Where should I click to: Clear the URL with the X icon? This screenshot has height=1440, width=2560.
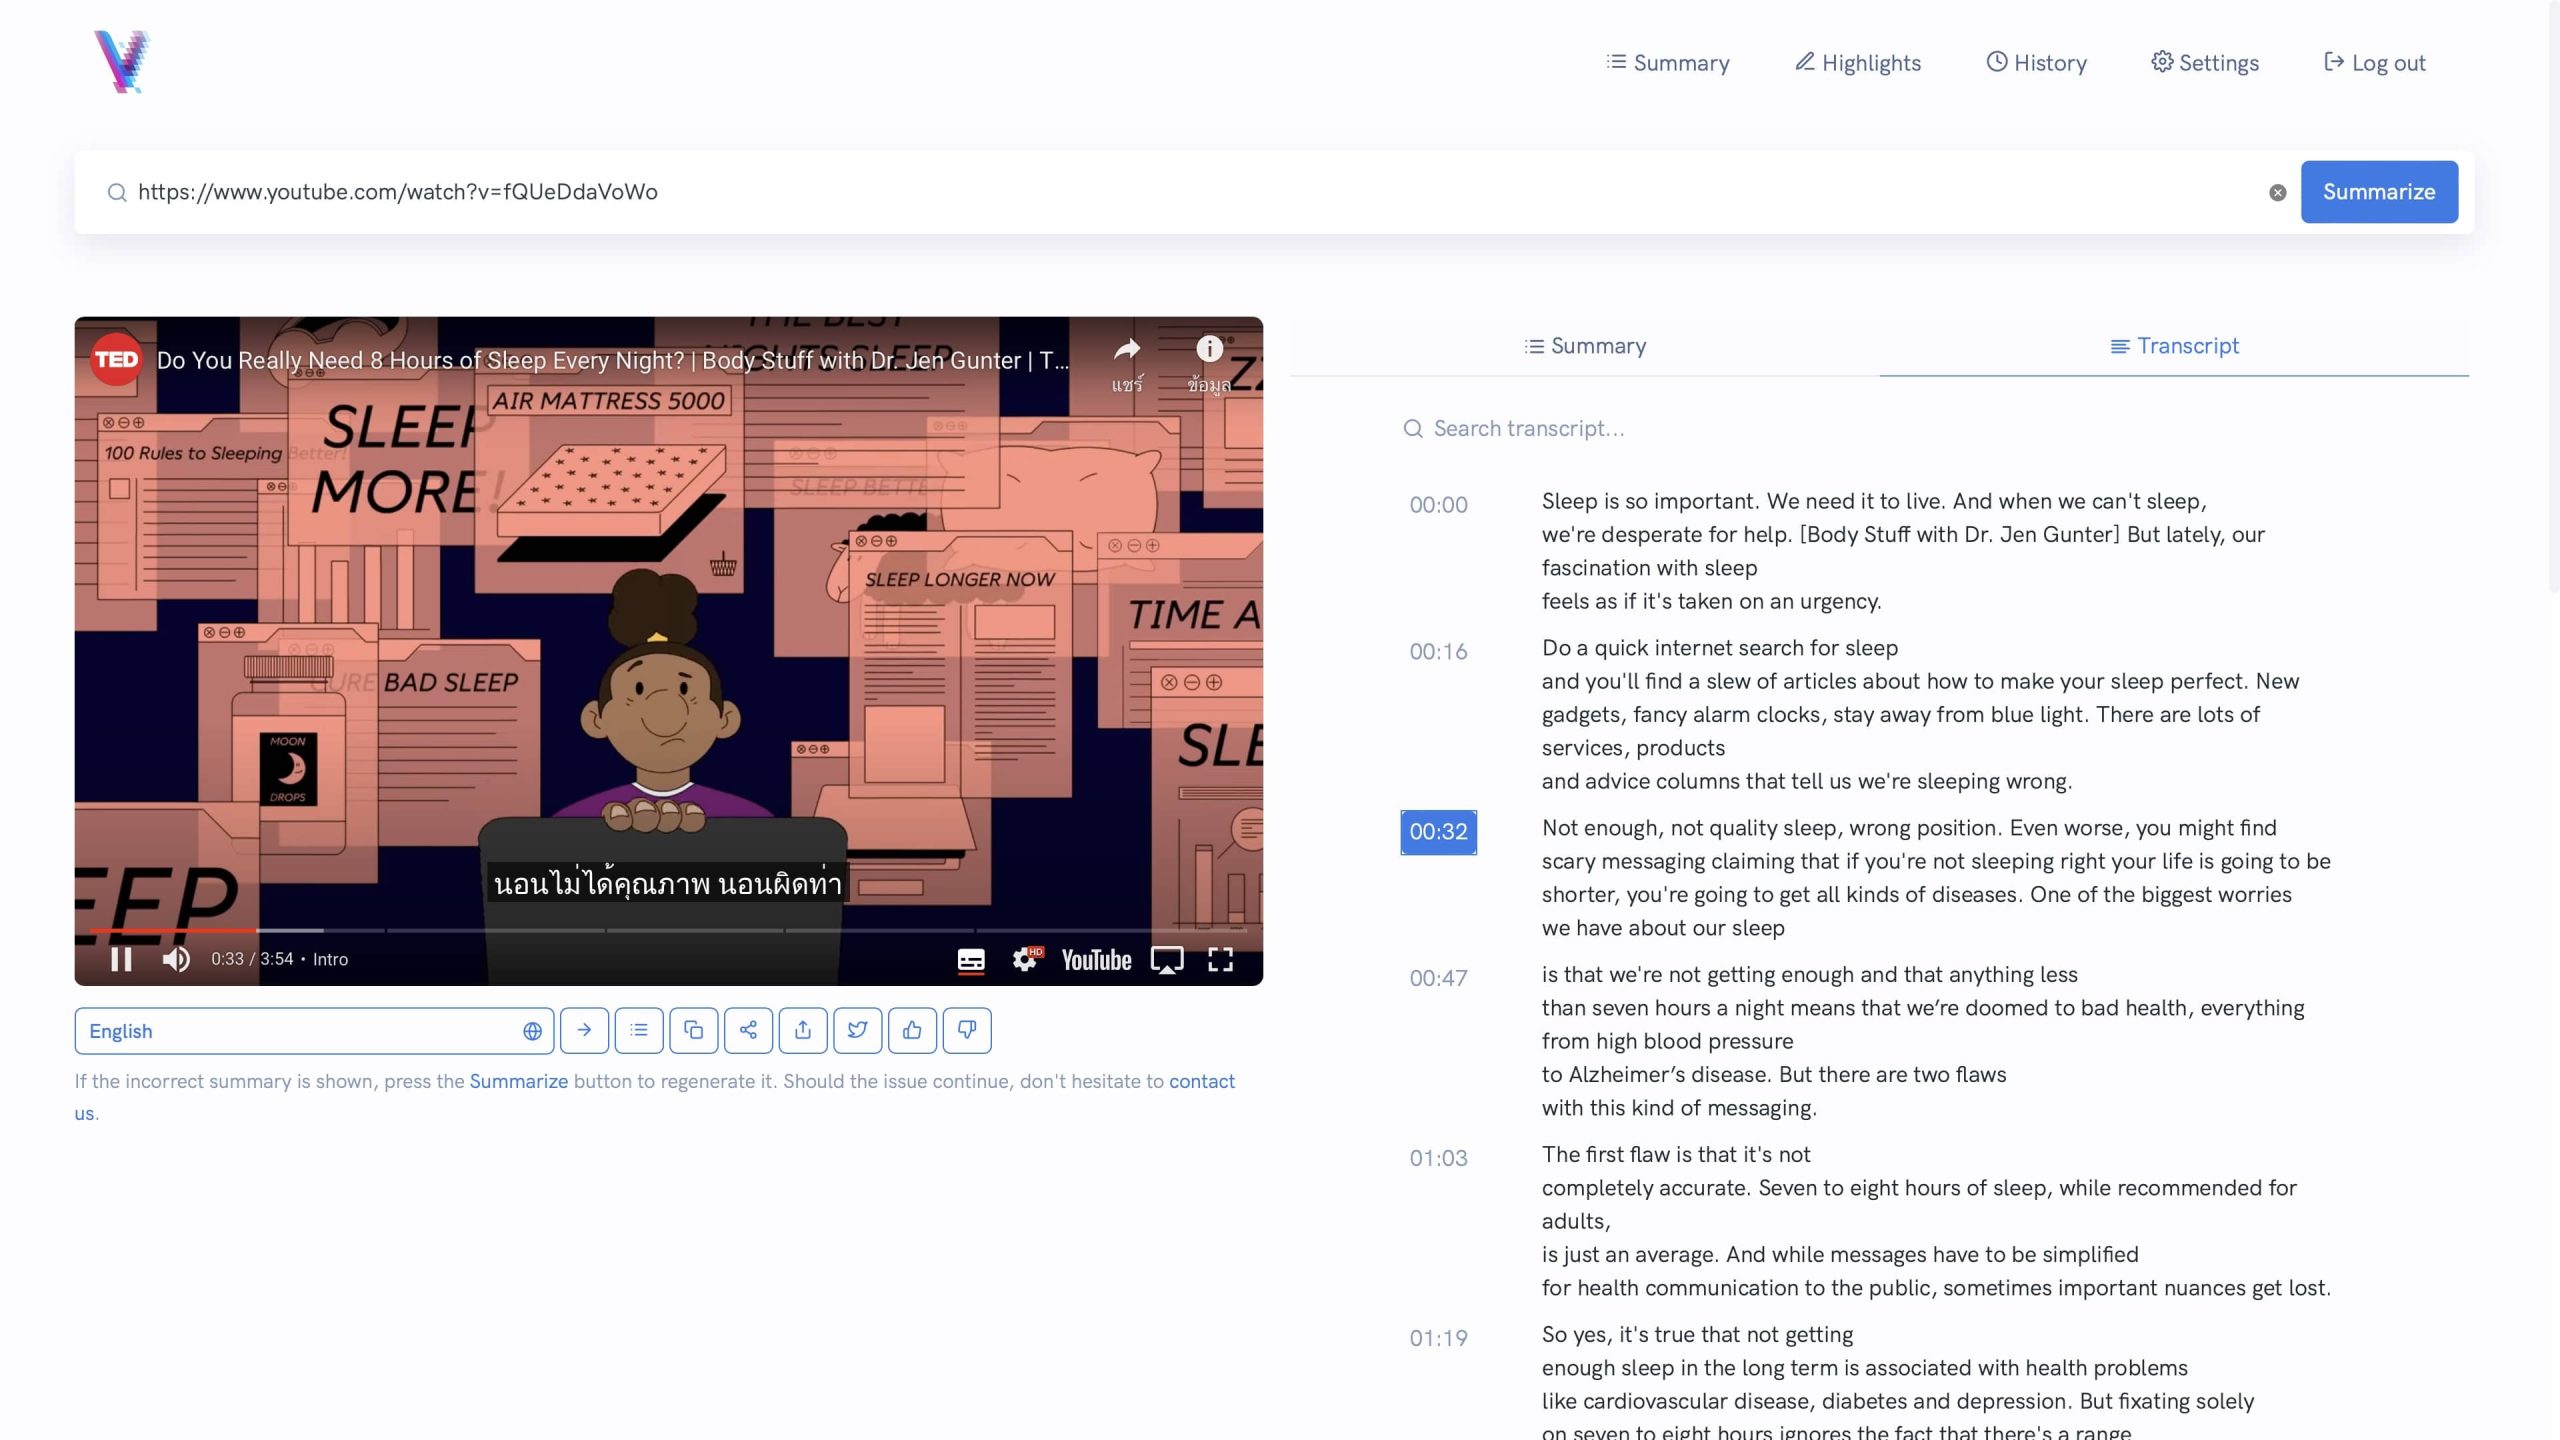click(x=2277, y=192)
